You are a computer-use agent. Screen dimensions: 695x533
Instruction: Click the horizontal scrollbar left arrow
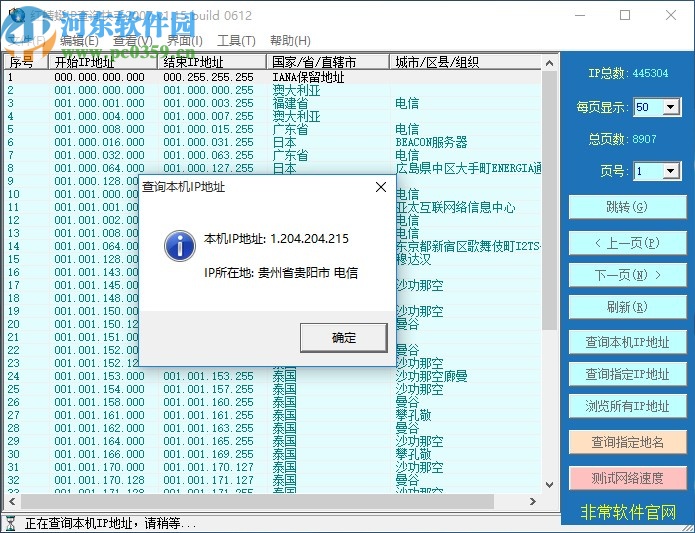[12, 502]
